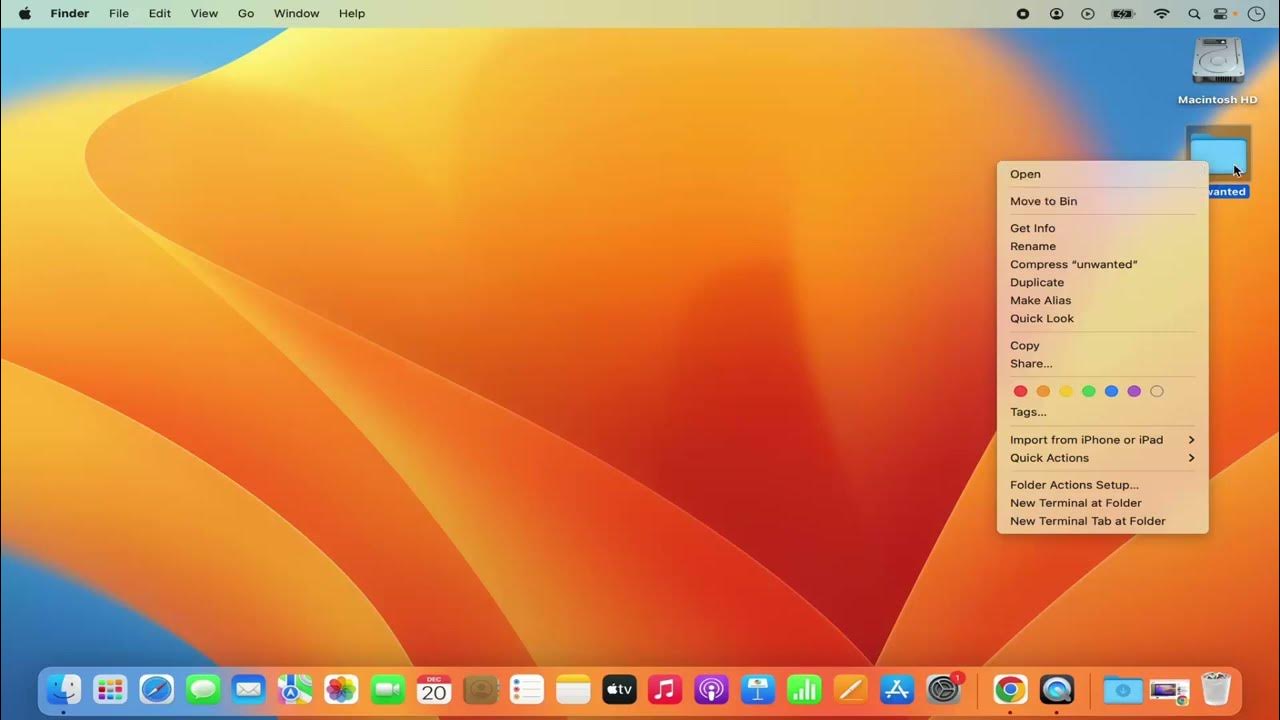This screenshot has height=720, width=1280.
Task: Choose Make Alias
Action: [1102, 300]
